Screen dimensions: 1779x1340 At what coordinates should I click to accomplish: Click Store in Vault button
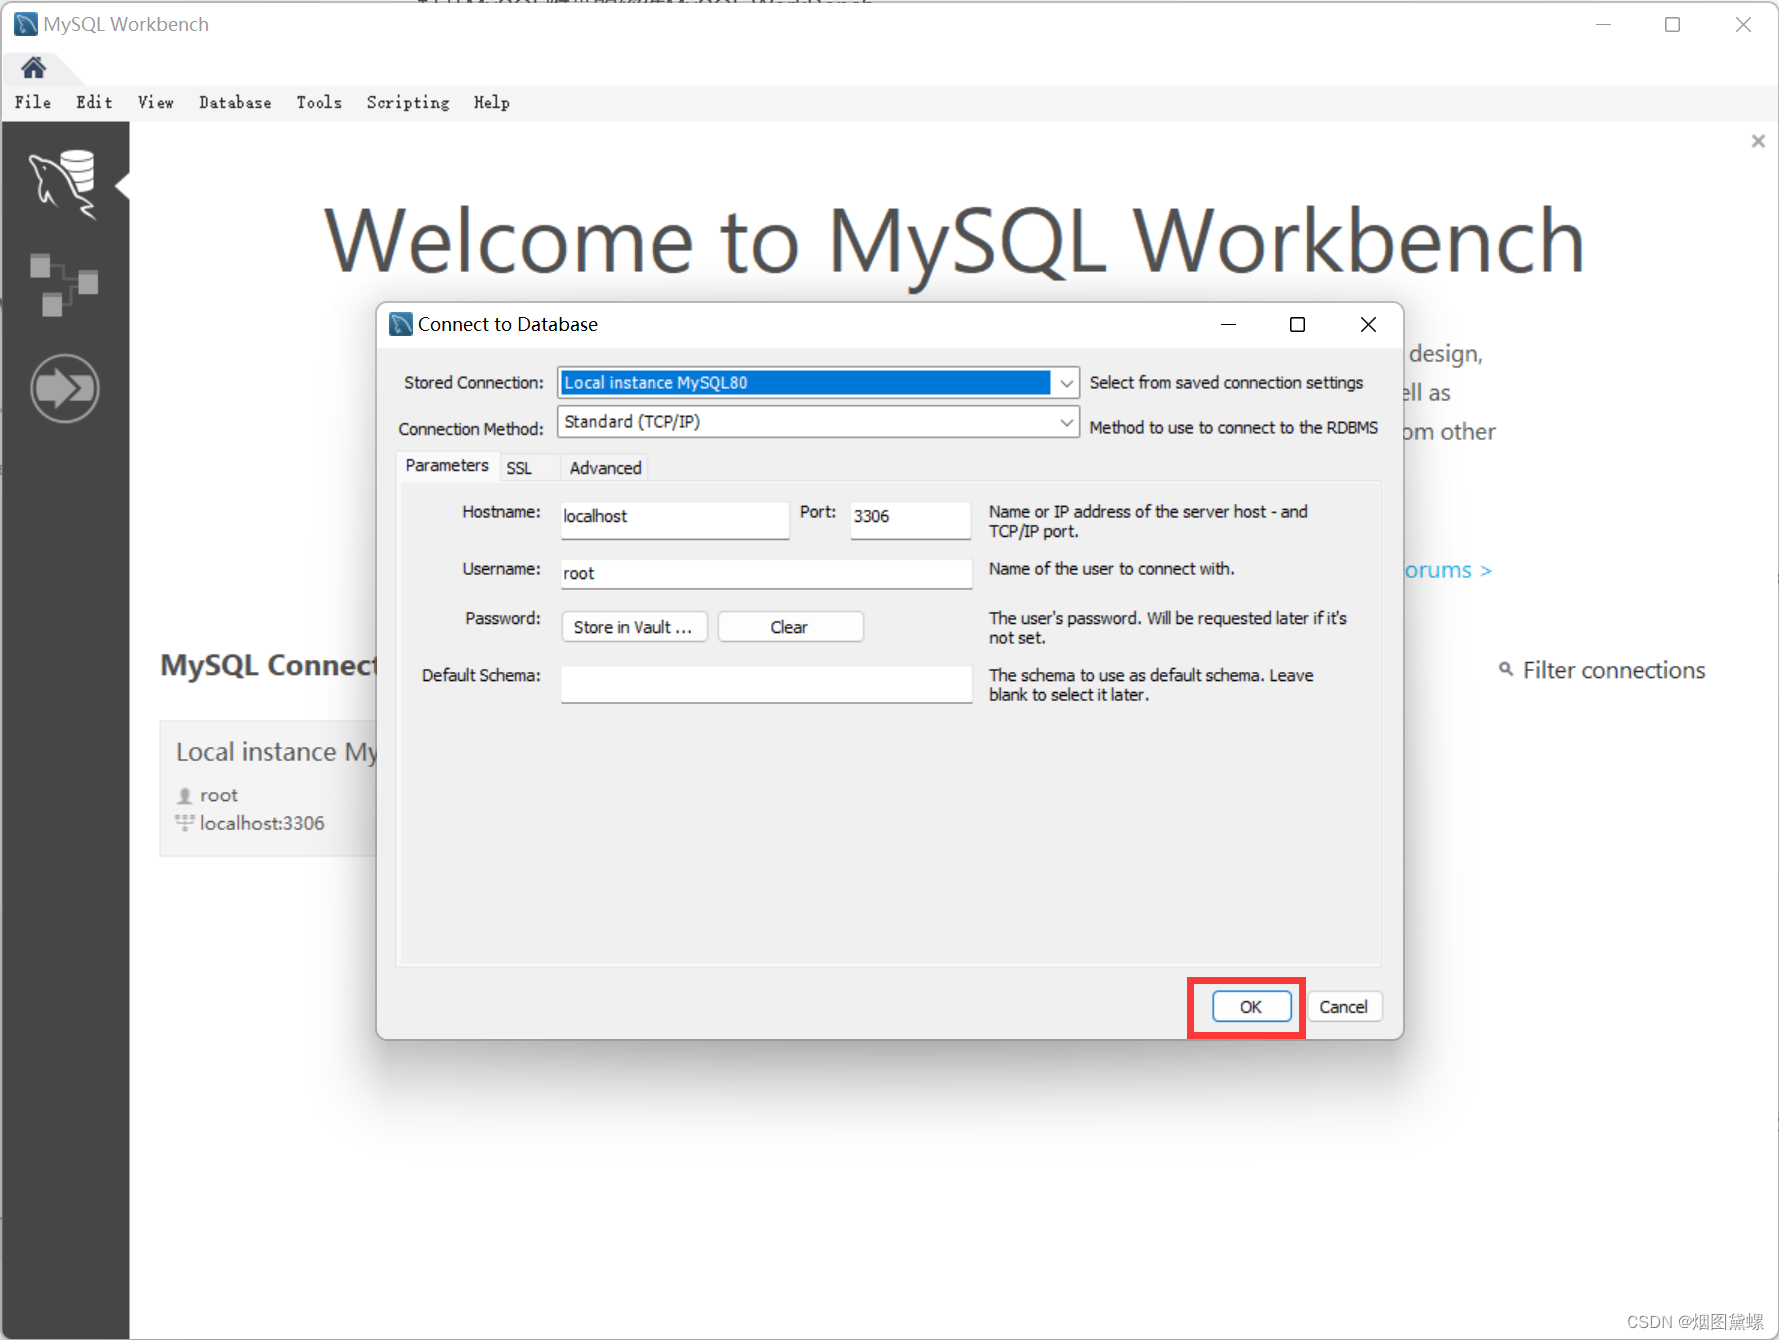[x=634, y=627]
